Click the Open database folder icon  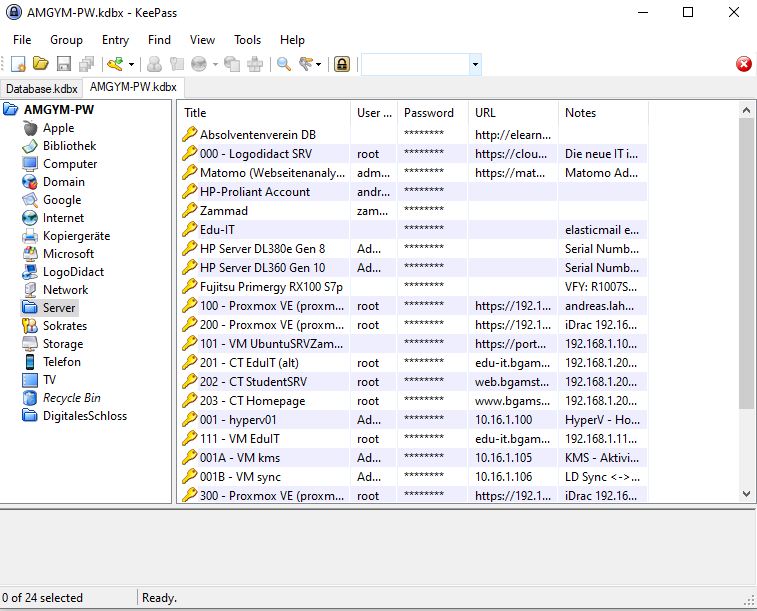(x=41, y=64)
